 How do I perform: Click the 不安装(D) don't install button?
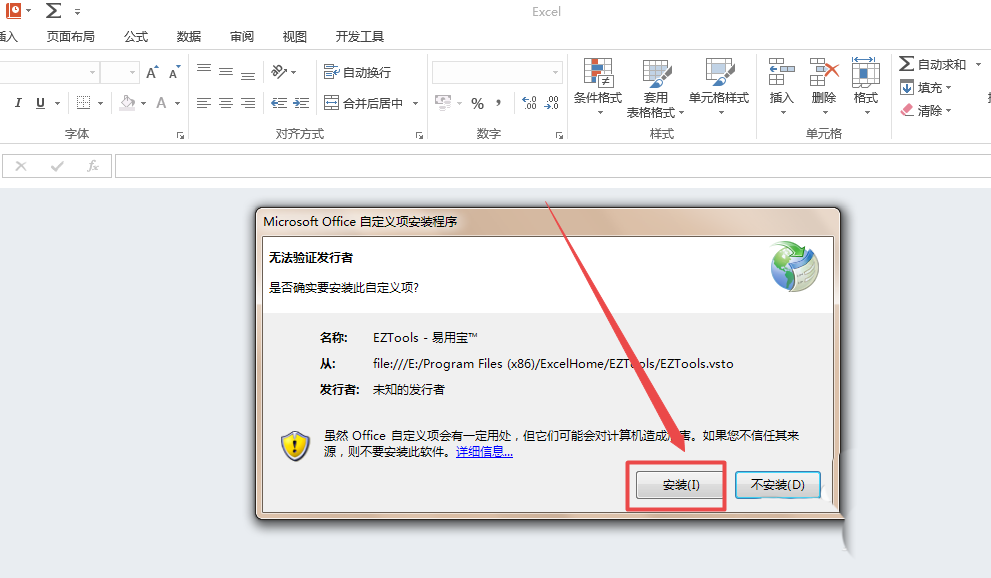(x=777, y=485)
